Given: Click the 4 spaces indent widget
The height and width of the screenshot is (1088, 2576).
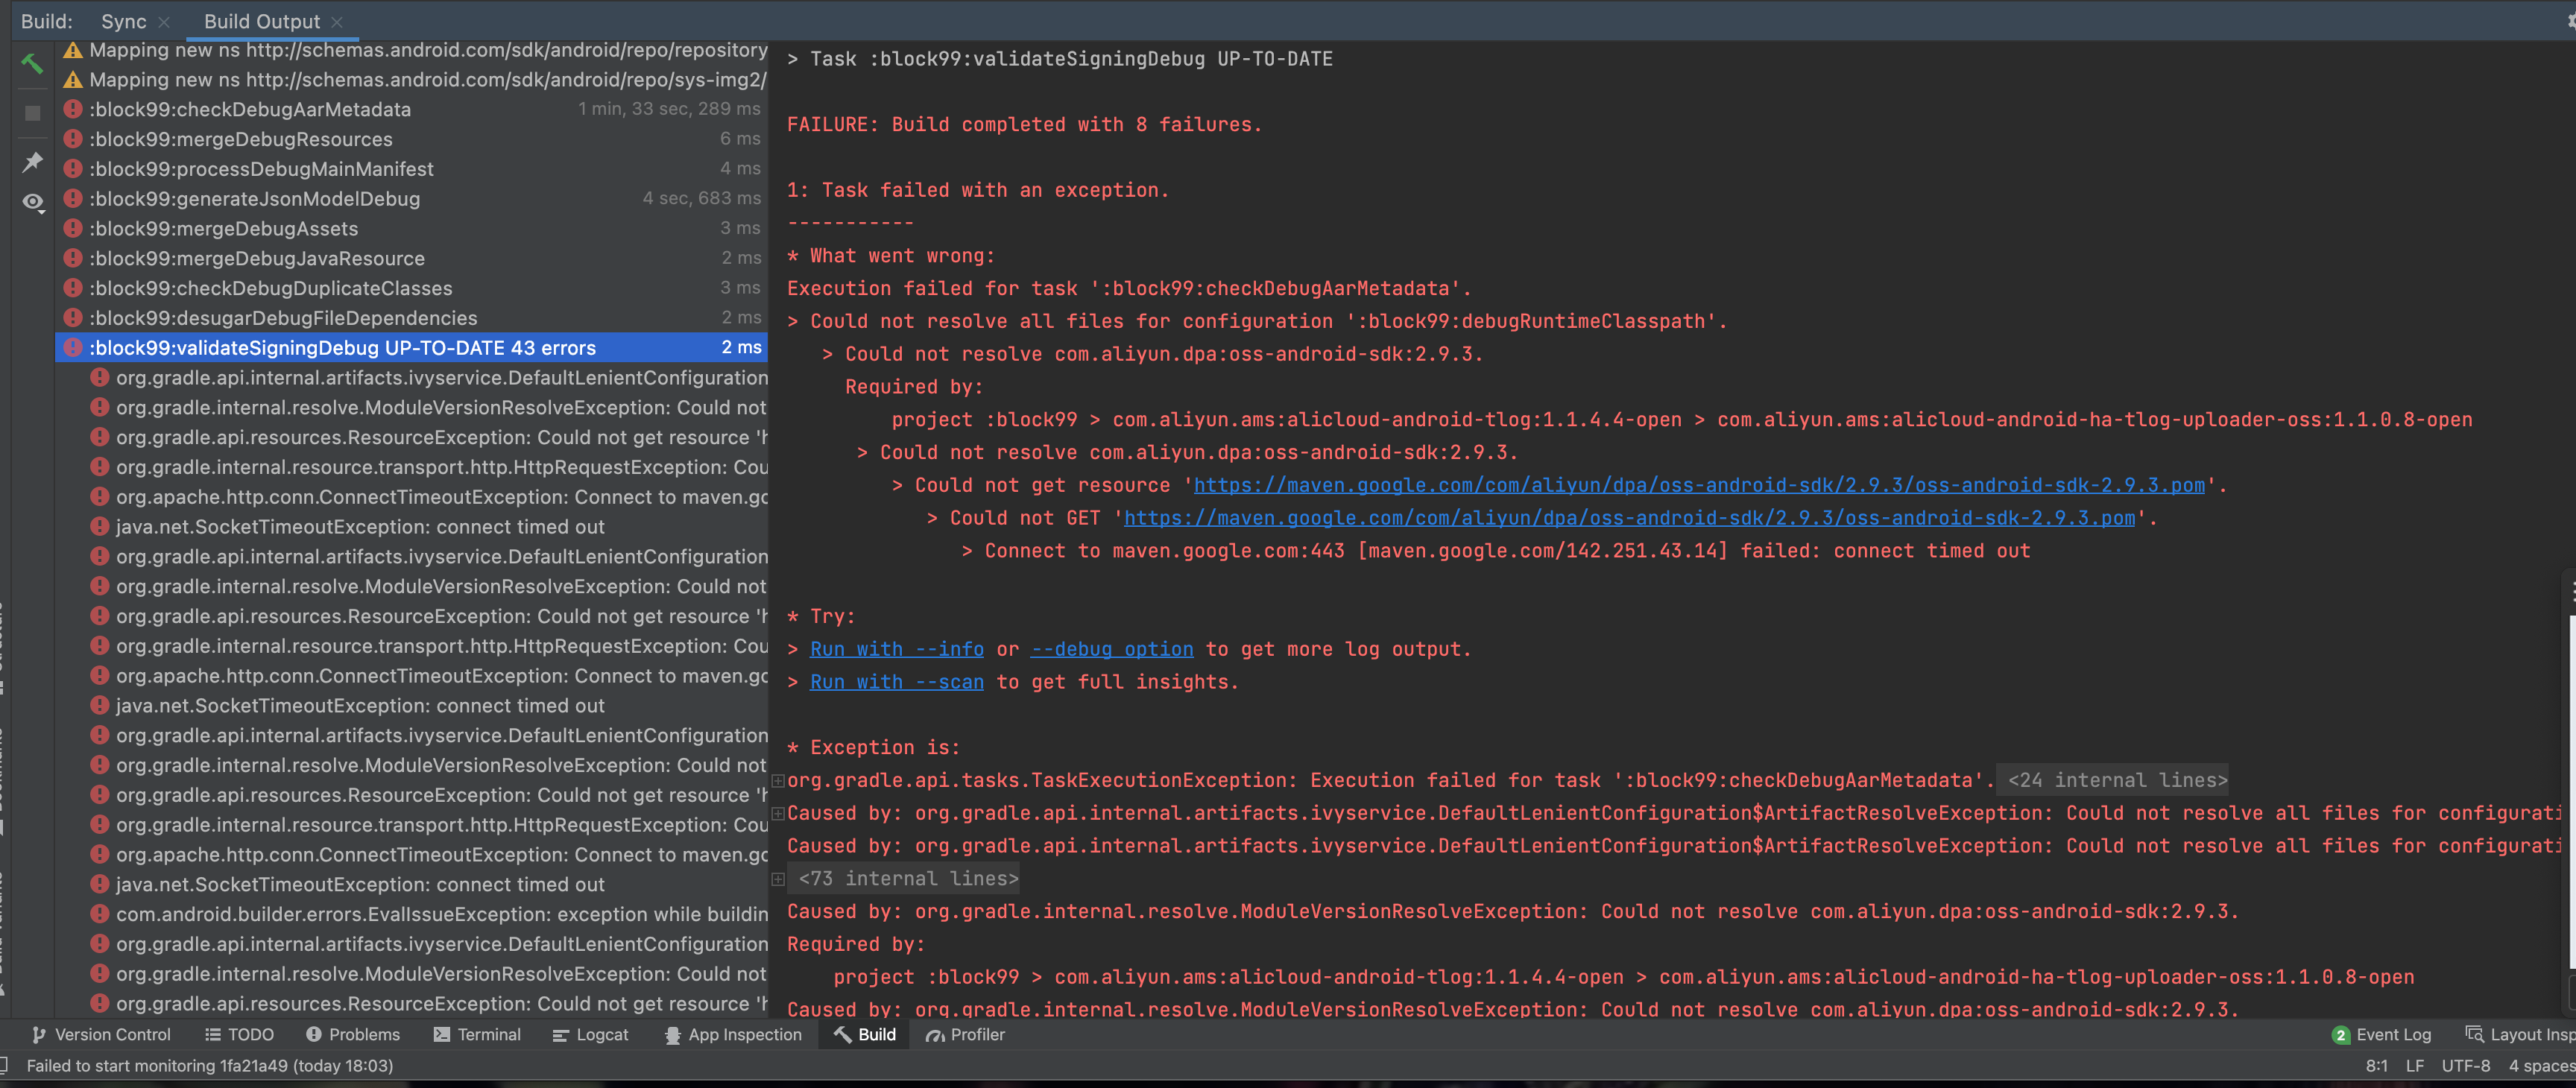Looking at the screenshot, I should coord(2541,1065).
